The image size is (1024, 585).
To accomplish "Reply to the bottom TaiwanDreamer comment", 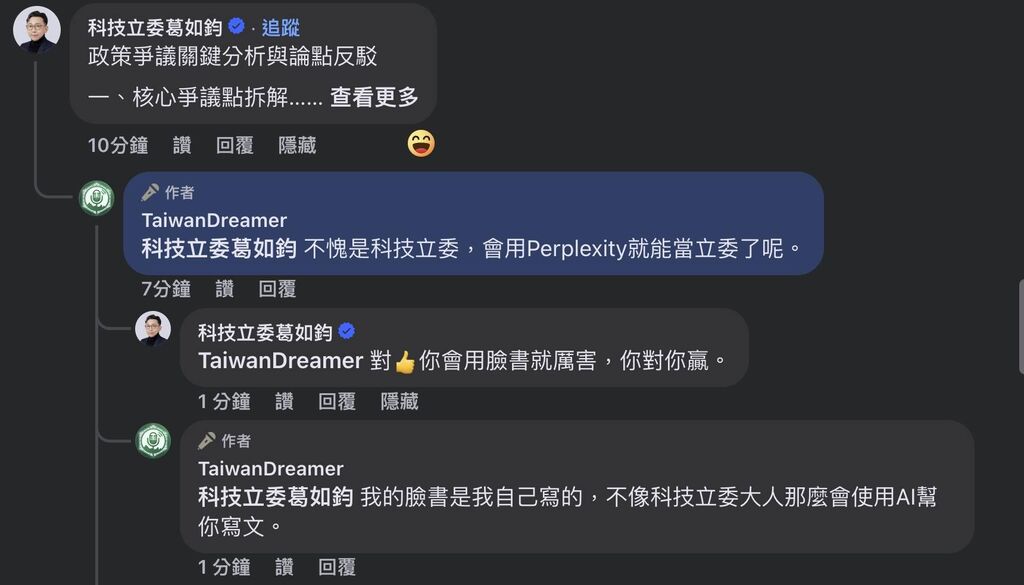I will tap(337, 567).
